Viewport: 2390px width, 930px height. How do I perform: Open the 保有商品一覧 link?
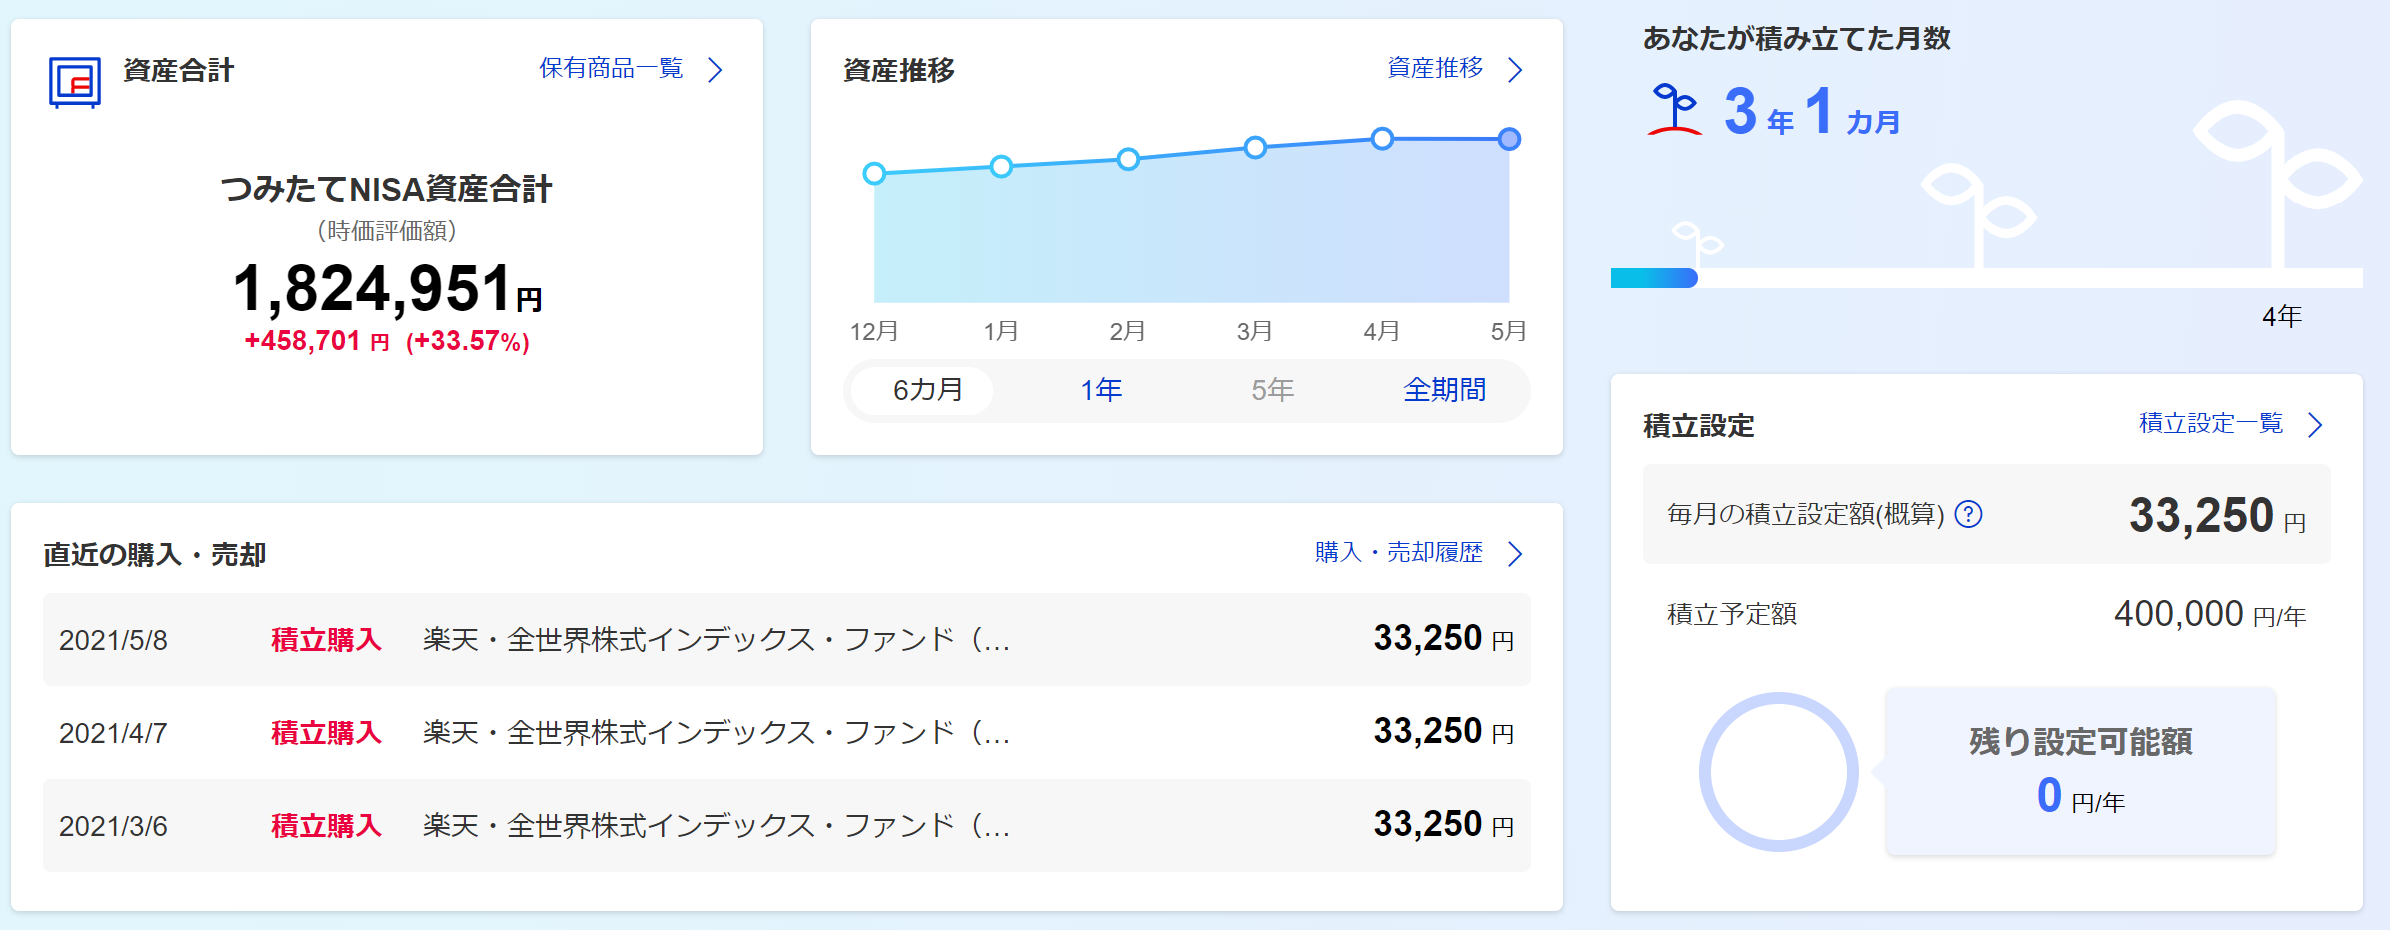tap(611, 68)
